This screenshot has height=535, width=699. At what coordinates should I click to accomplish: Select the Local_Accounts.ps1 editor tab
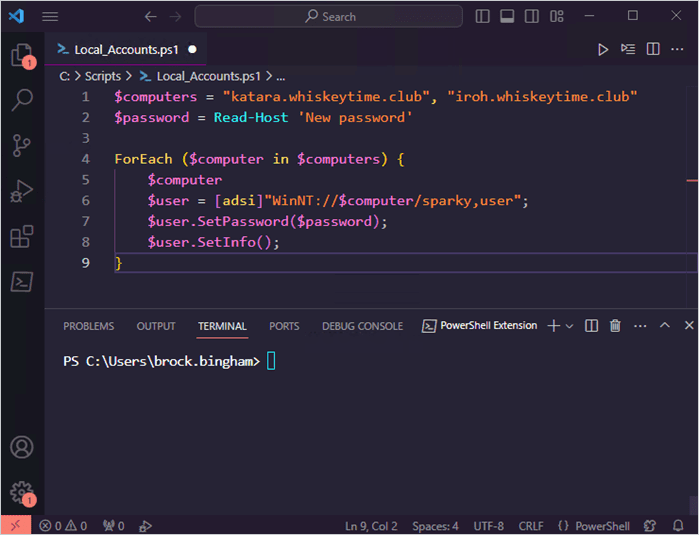coord(126,49)
